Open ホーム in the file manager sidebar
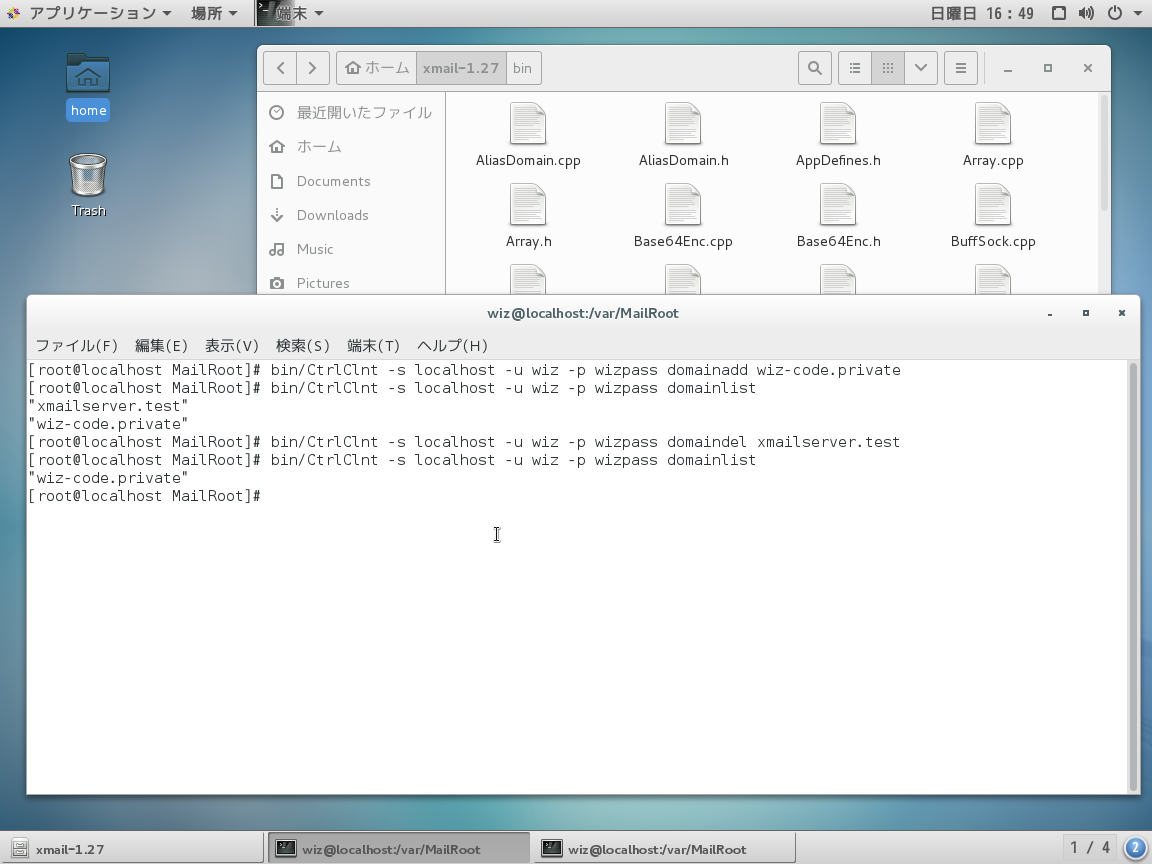Viewport: 1152px width, 864px height. point(351,147)
